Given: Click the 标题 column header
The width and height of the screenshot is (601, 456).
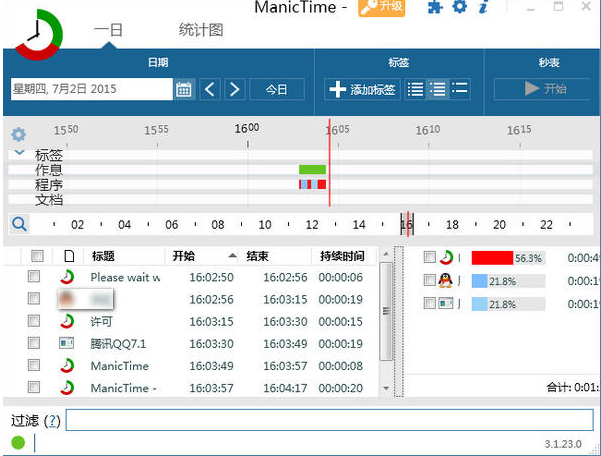Looking at the screenshot, I should pyautogui.click(x=103, y=256).
